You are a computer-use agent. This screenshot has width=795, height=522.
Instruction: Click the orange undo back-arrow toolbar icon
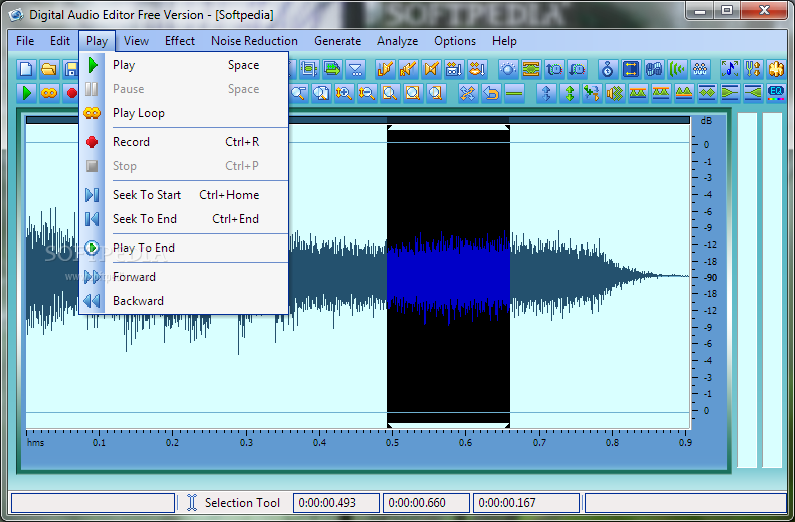pyautogui.click(x=491, y=93)
